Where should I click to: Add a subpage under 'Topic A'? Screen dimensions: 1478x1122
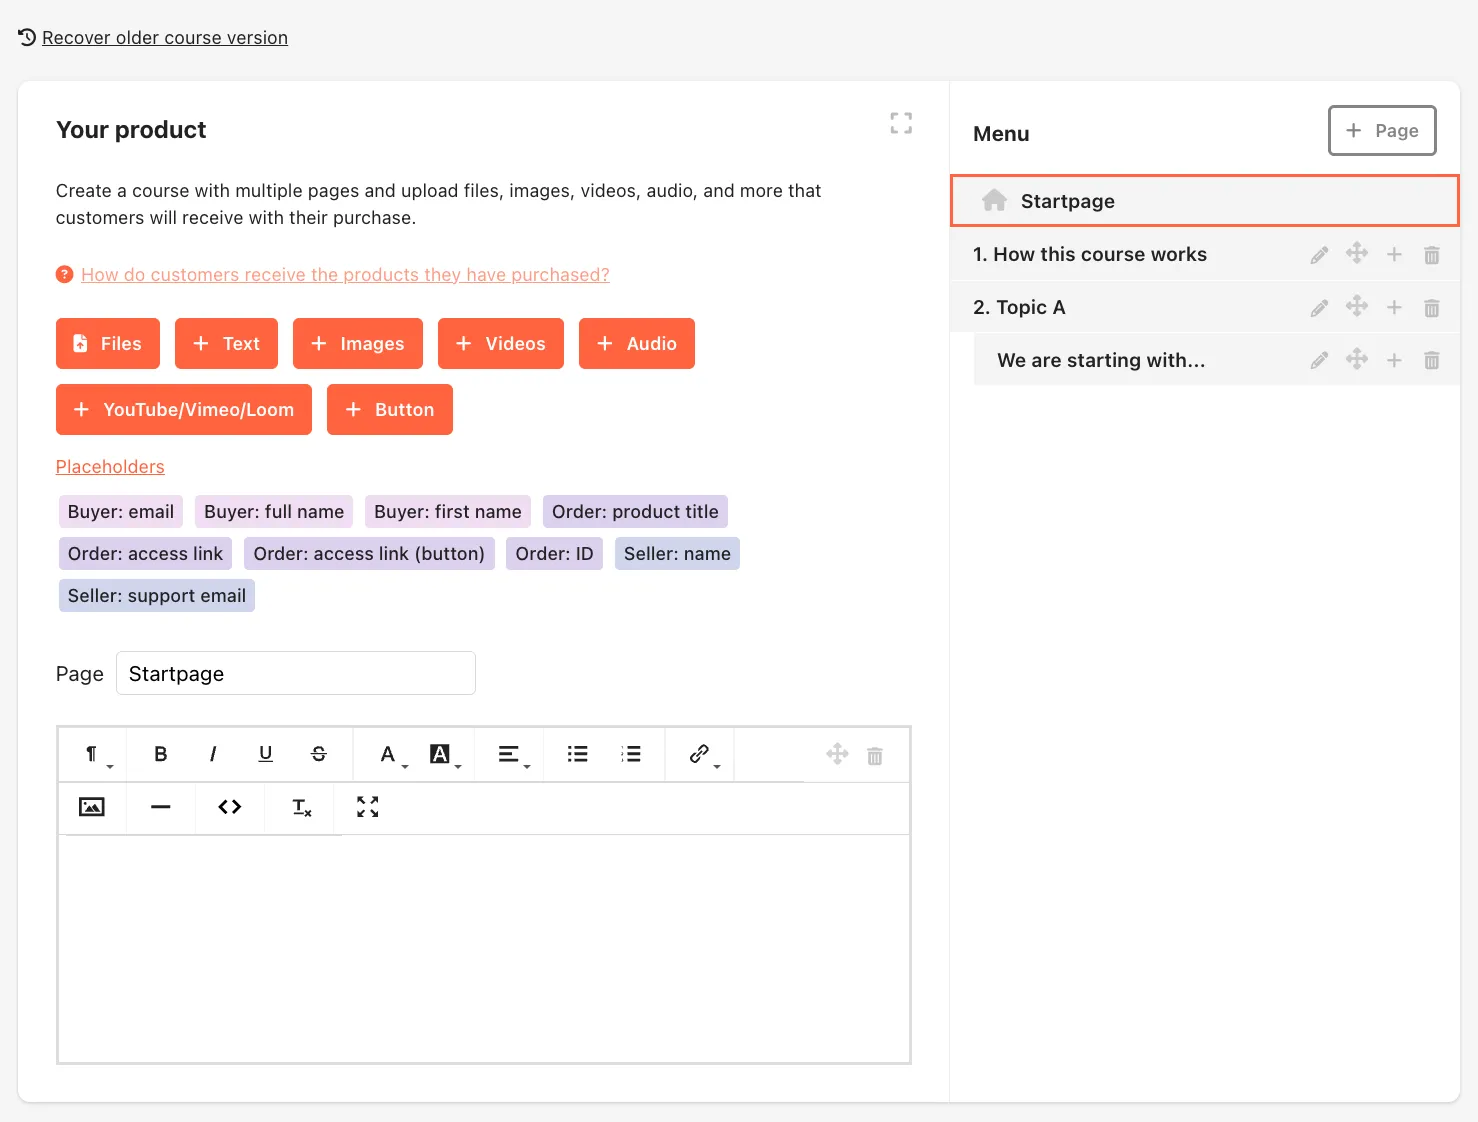(1394, 307)
